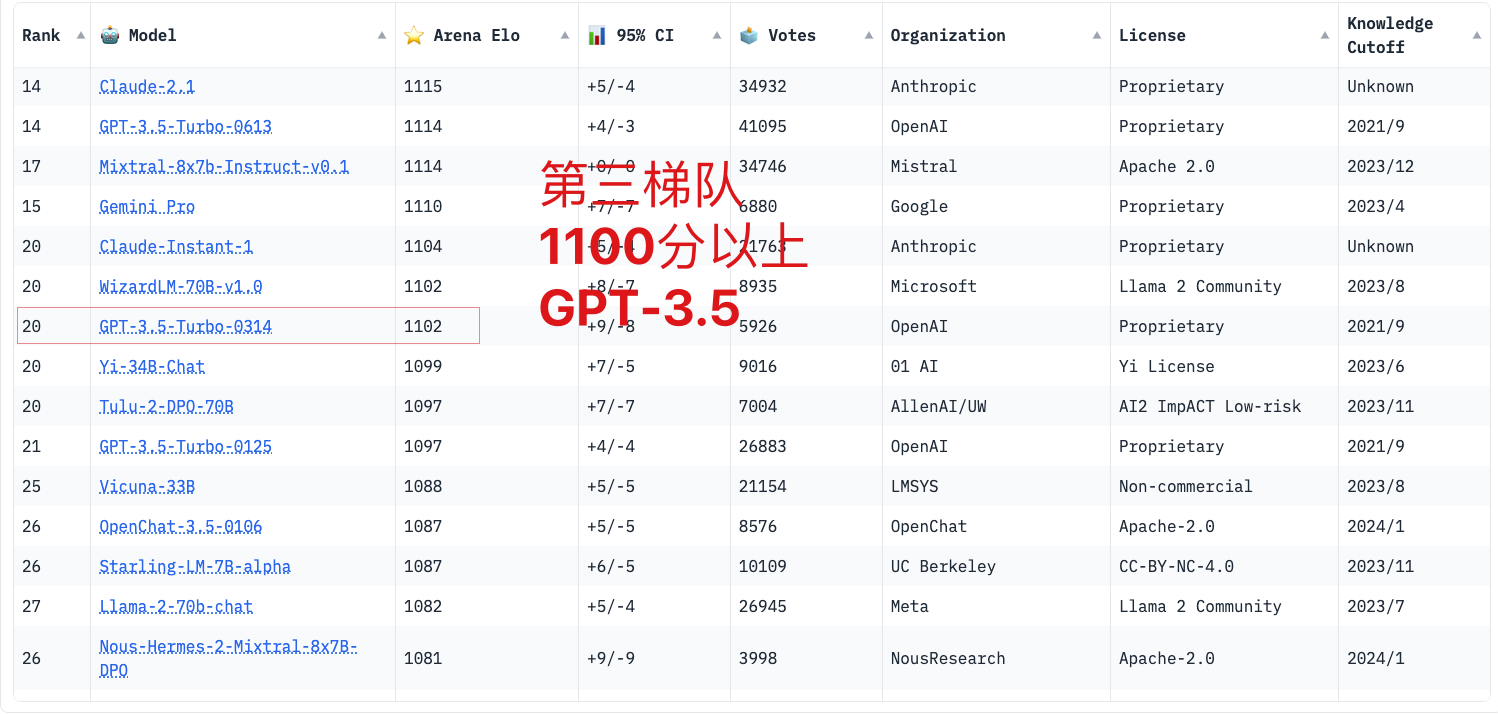Click the robot icon in Model header
The width and height of the screenshot is (1498, 714).
pyautogui.click(x=110, y=35)
